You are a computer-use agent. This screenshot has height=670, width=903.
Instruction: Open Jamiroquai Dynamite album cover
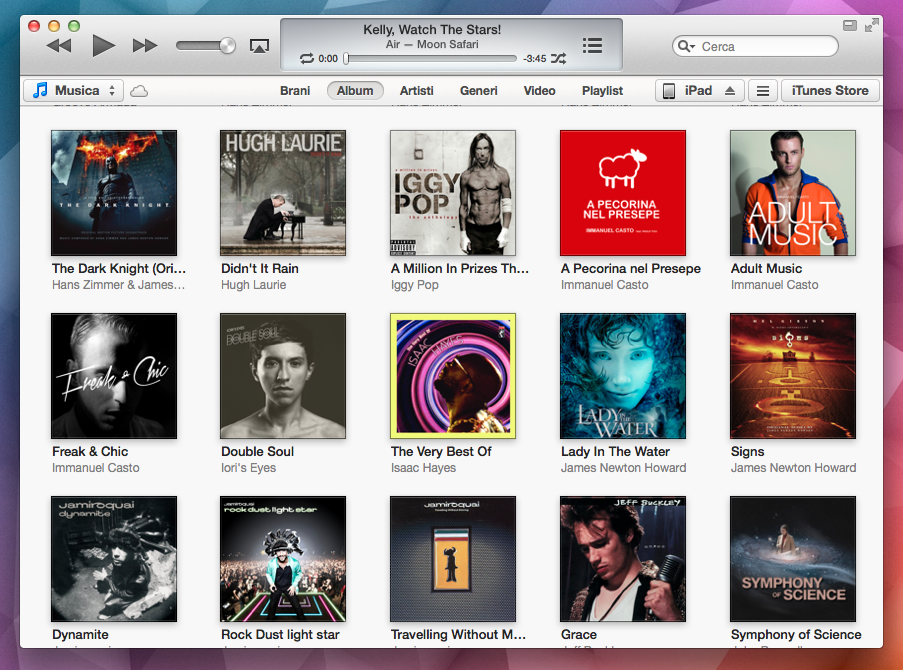[x=114, y=559]
